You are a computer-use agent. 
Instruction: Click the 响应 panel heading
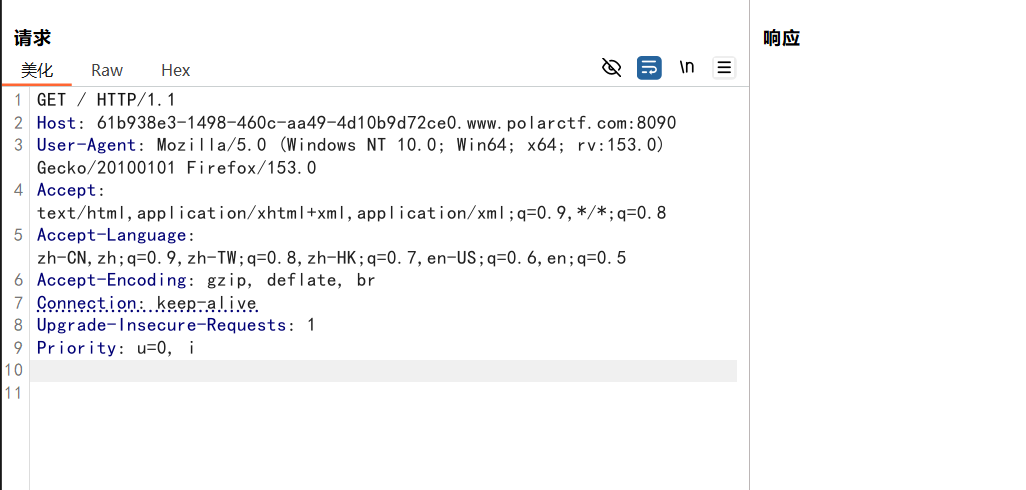(x=782, y=38)
